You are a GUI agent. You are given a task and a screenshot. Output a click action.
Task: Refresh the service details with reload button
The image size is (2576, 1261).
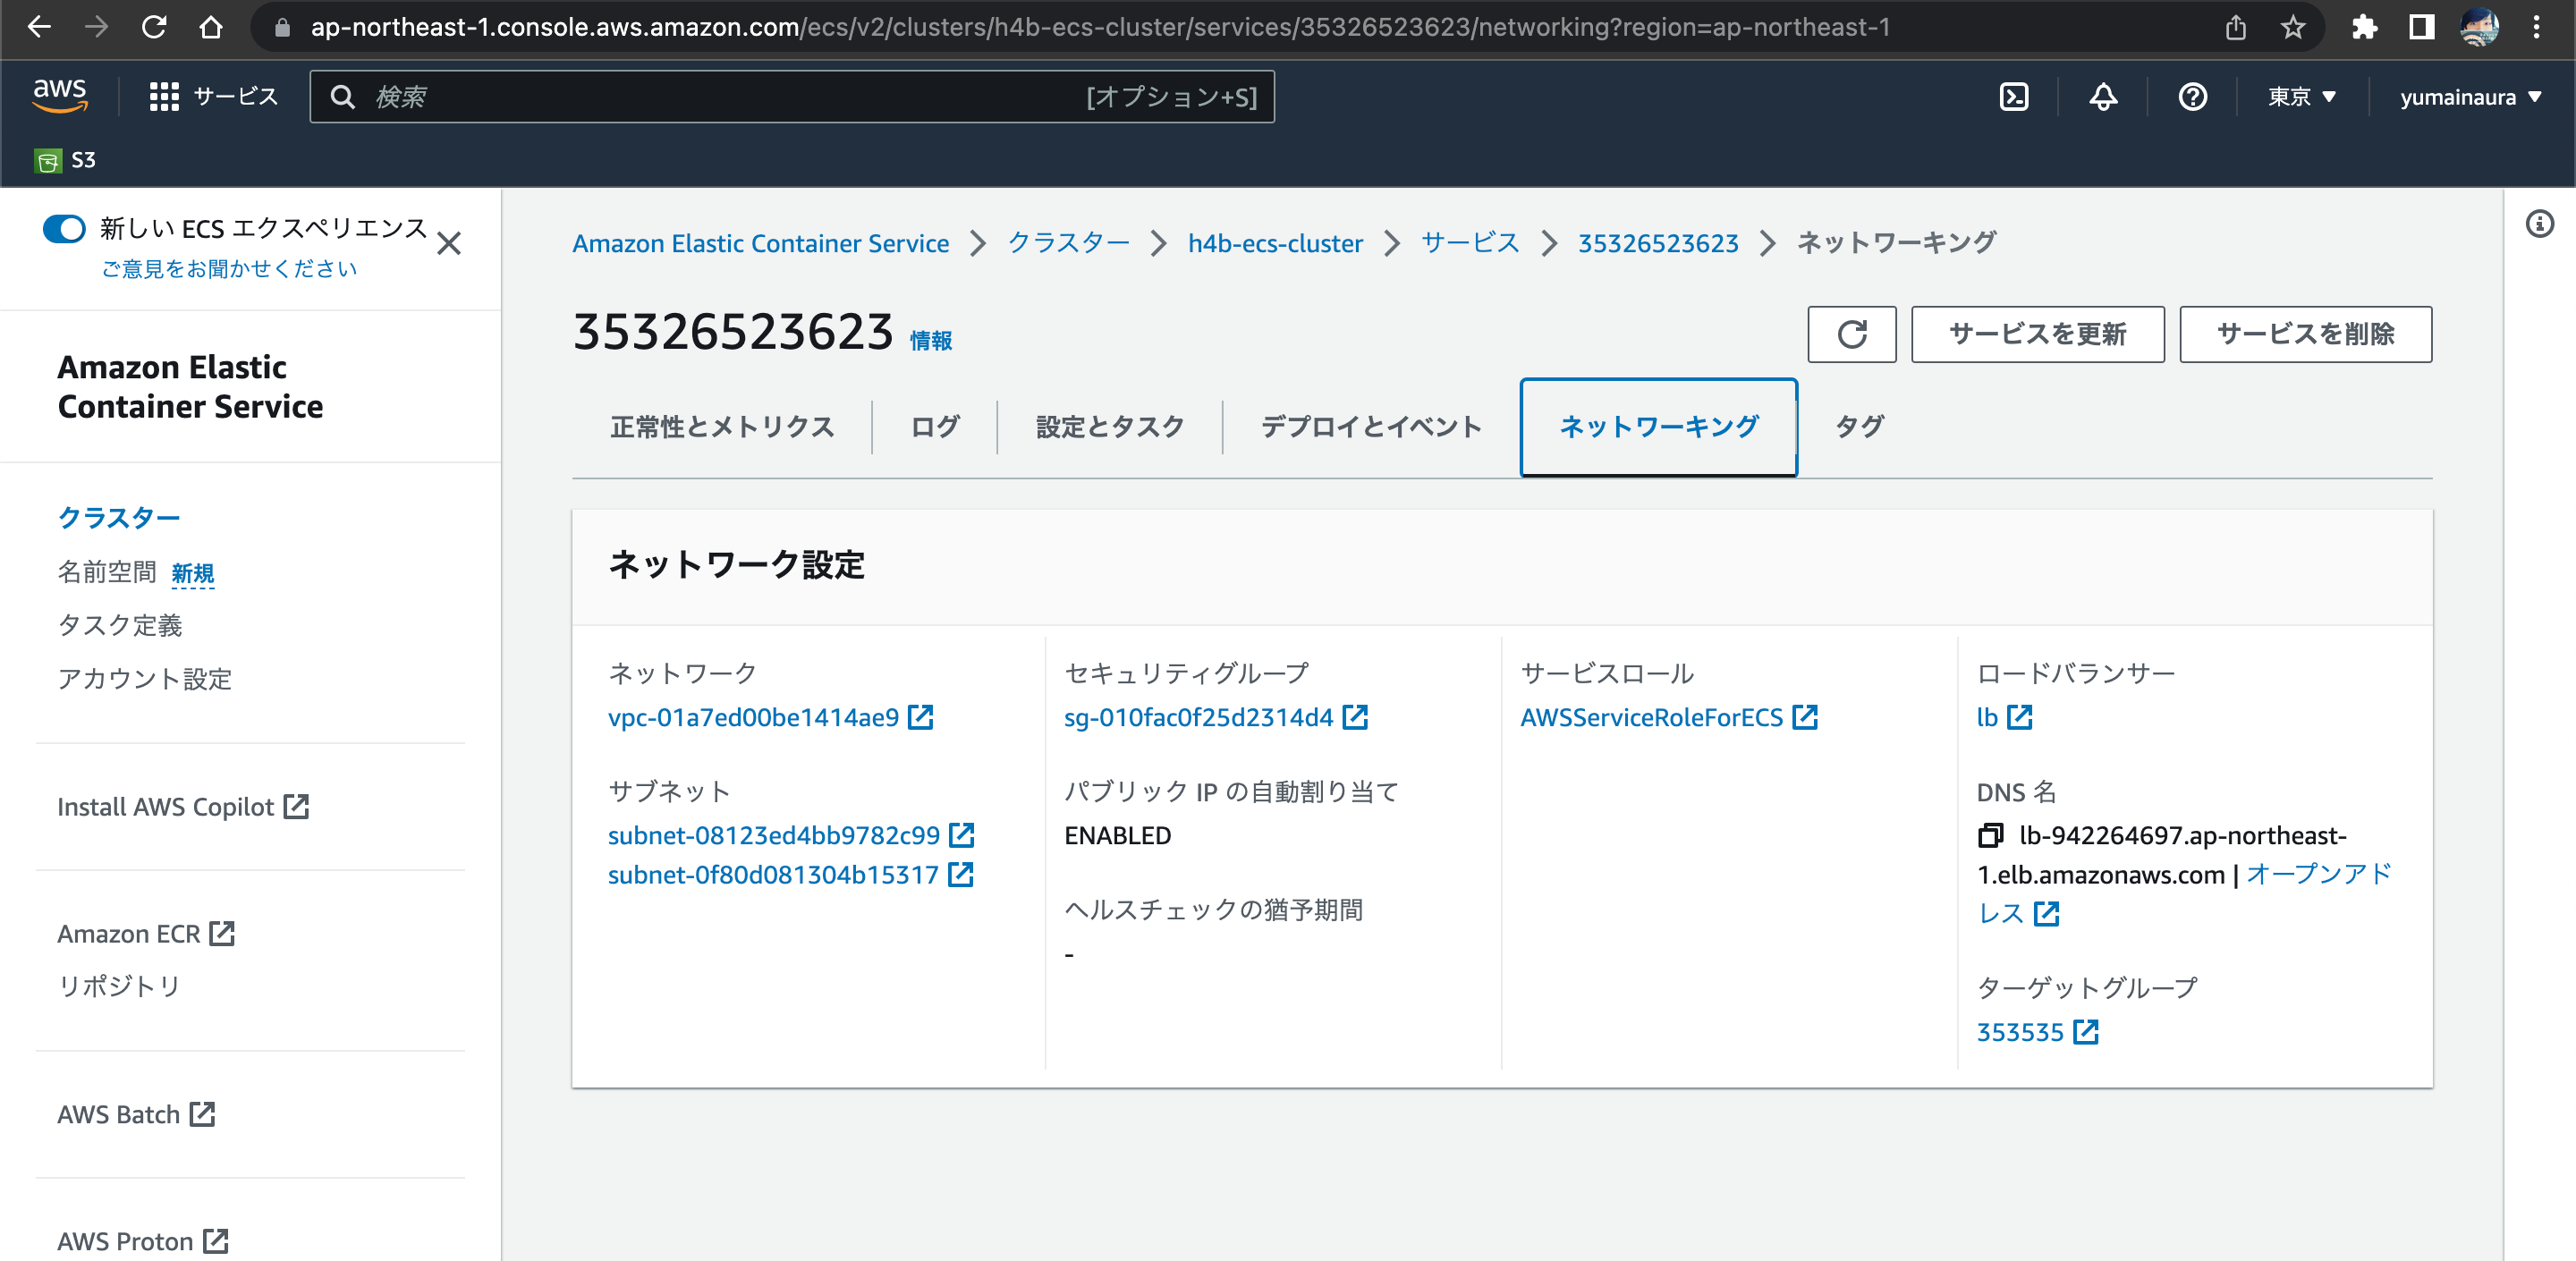click(x=1851, y=334)
